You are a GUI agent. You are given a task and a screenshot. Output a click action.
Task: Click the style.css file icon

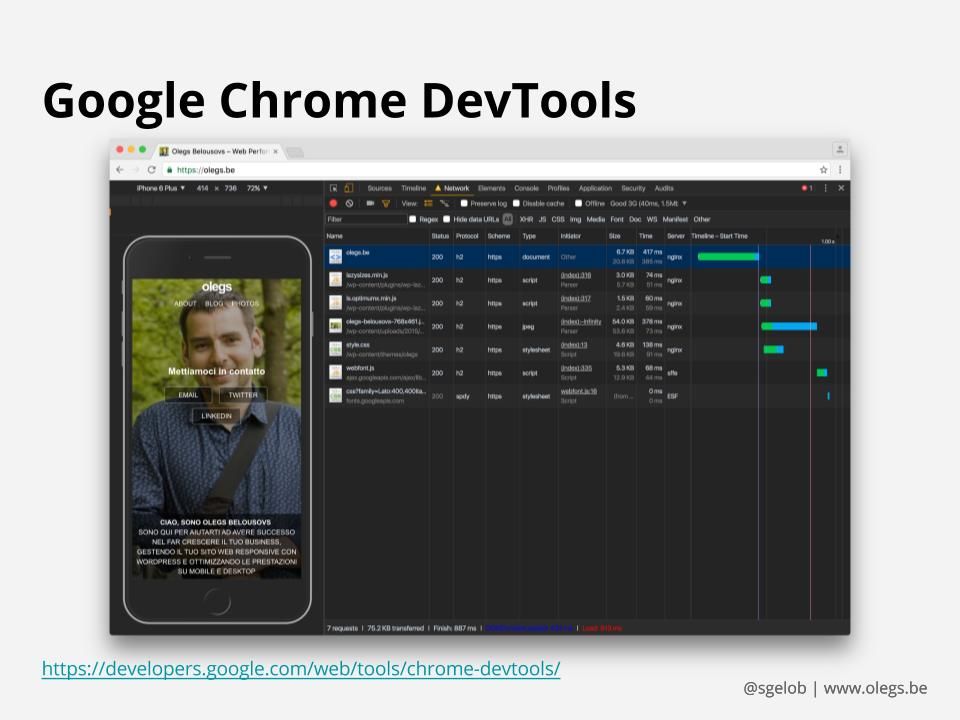coord(336,350)
